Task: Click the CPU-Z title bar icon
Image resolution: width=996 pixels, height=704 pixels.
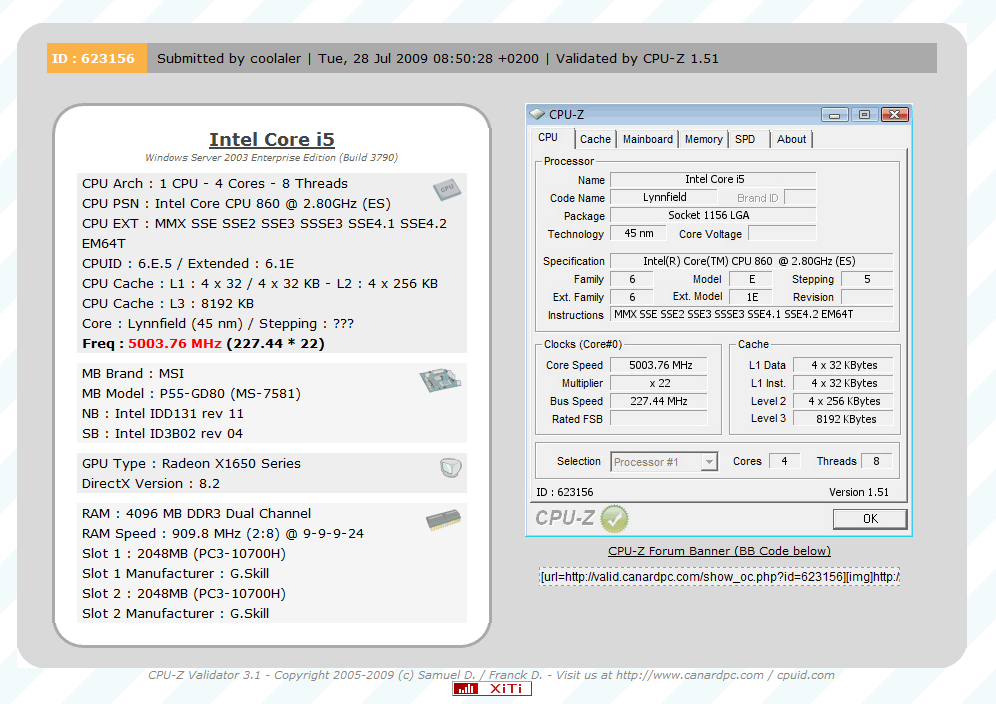Action: [537, 114]
